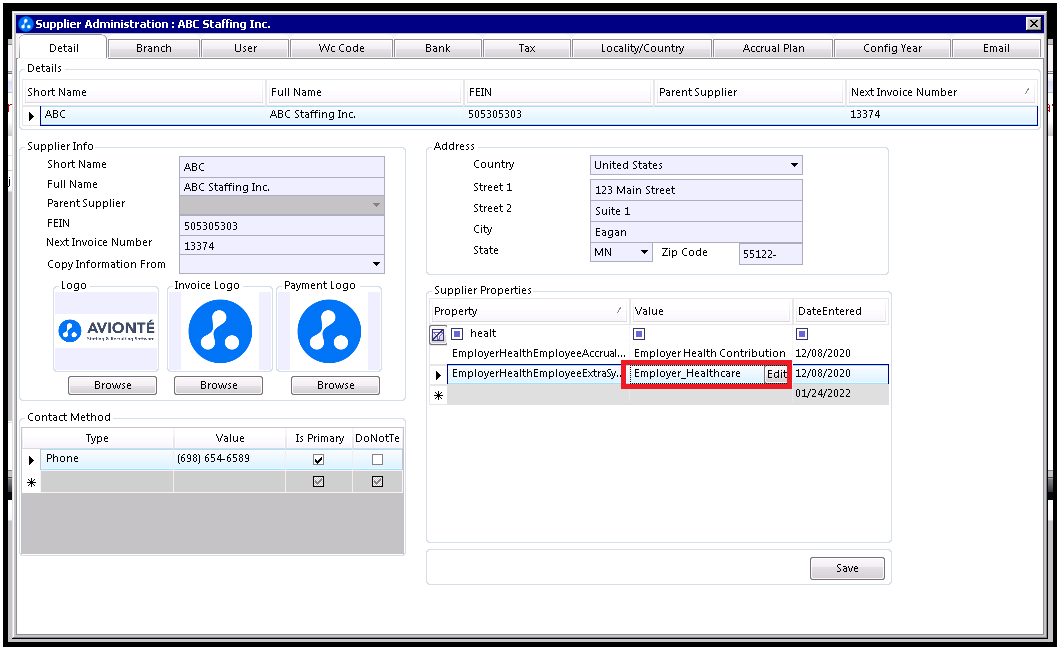Open the Wc Code tab
The height and width of the screenshot is (651, 1057).
[342, 49]
